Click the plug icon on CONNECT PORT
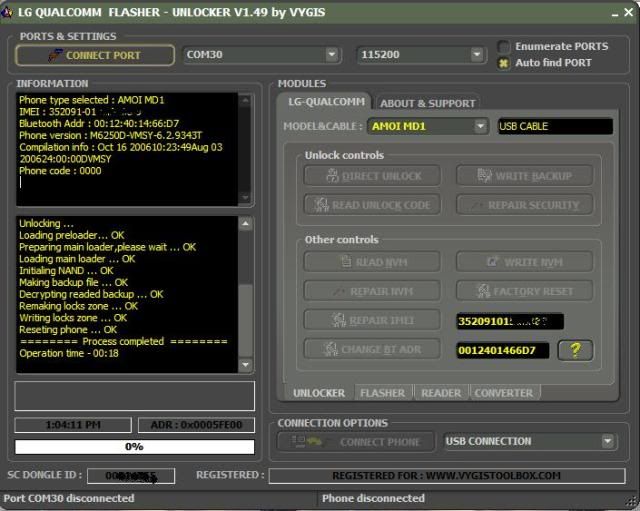The height and width of the screenshot is (511, 640). coord(55,55)
